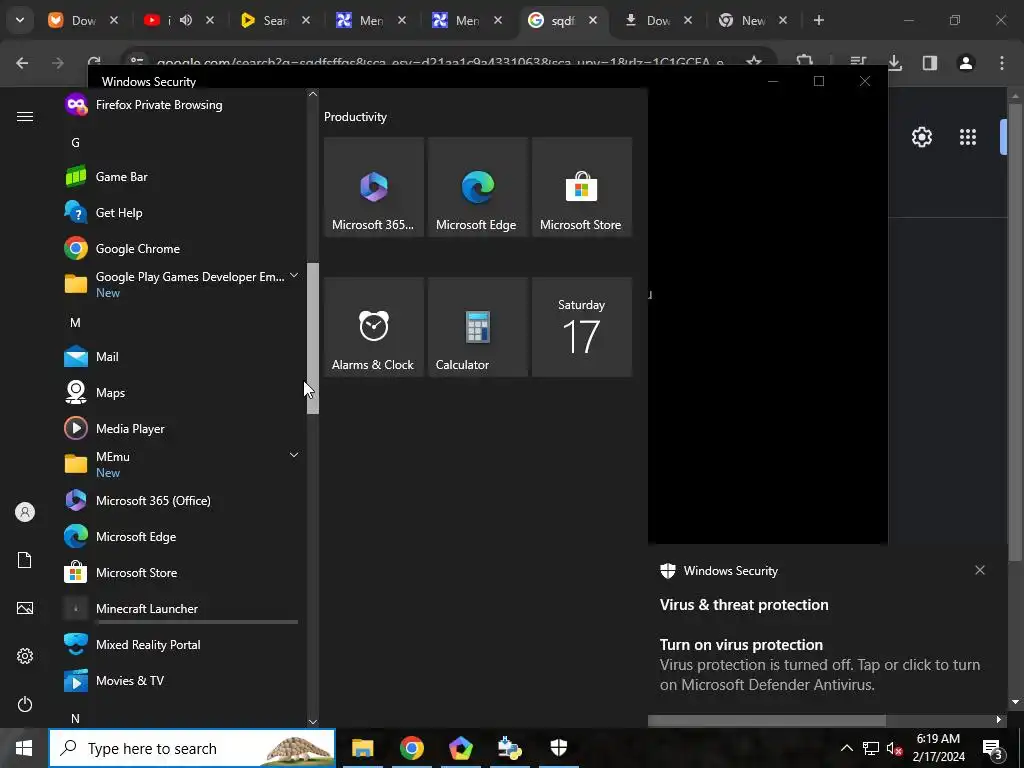
Task: Jump to letter N section header
Action: (x=76, y=718)
